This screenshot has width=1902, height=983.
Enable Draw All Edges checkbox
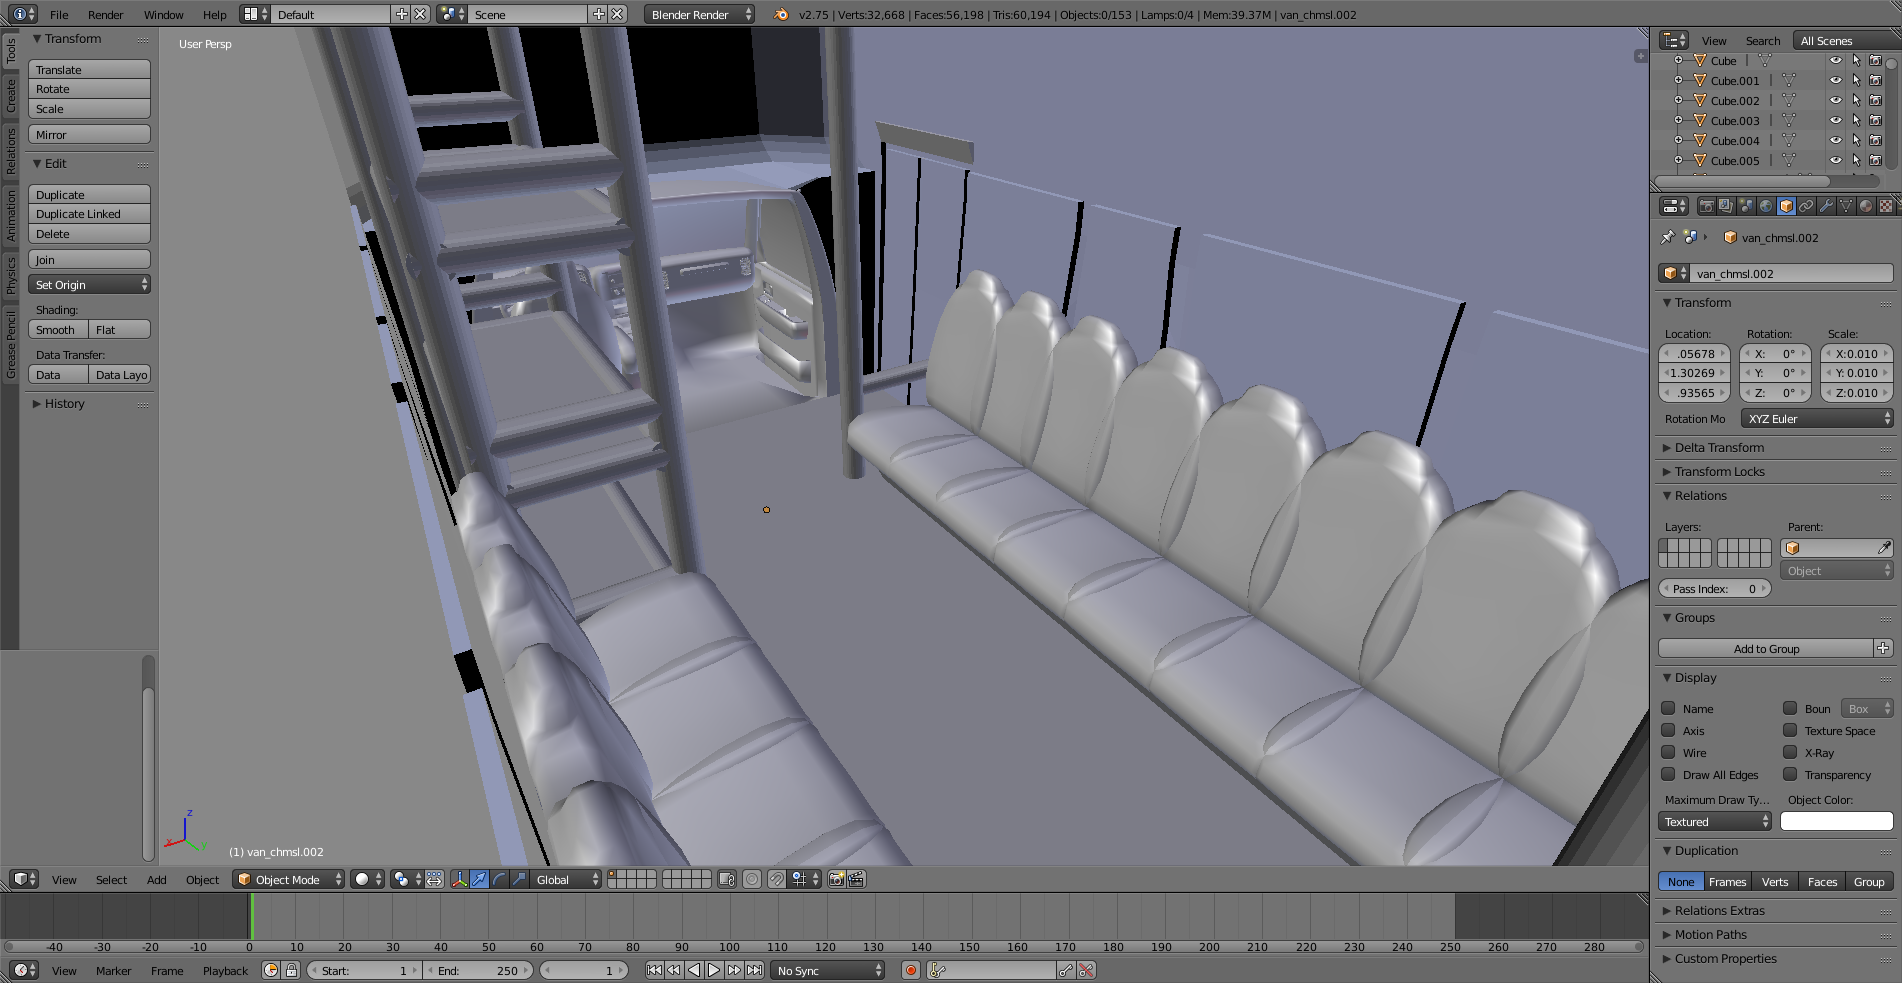tap(1668, 774)
